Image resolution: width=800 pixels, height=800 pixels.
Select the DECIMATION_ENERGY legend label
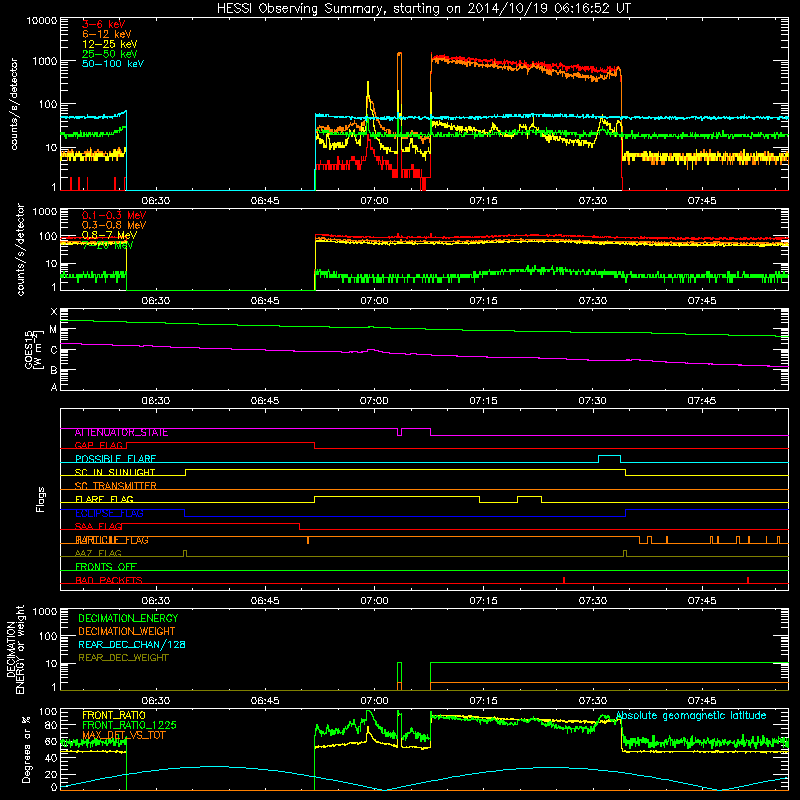tap(128, 618)
